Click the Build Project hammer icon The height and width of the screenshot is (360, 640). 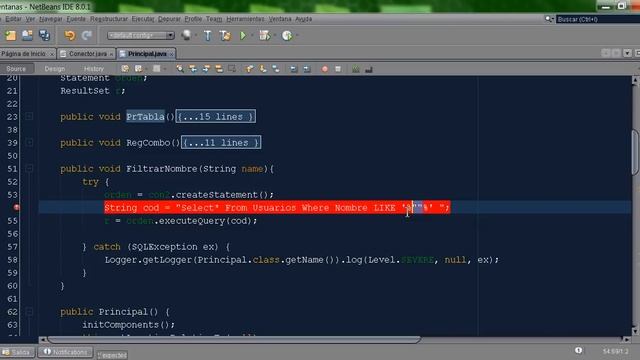coord(207,36)
